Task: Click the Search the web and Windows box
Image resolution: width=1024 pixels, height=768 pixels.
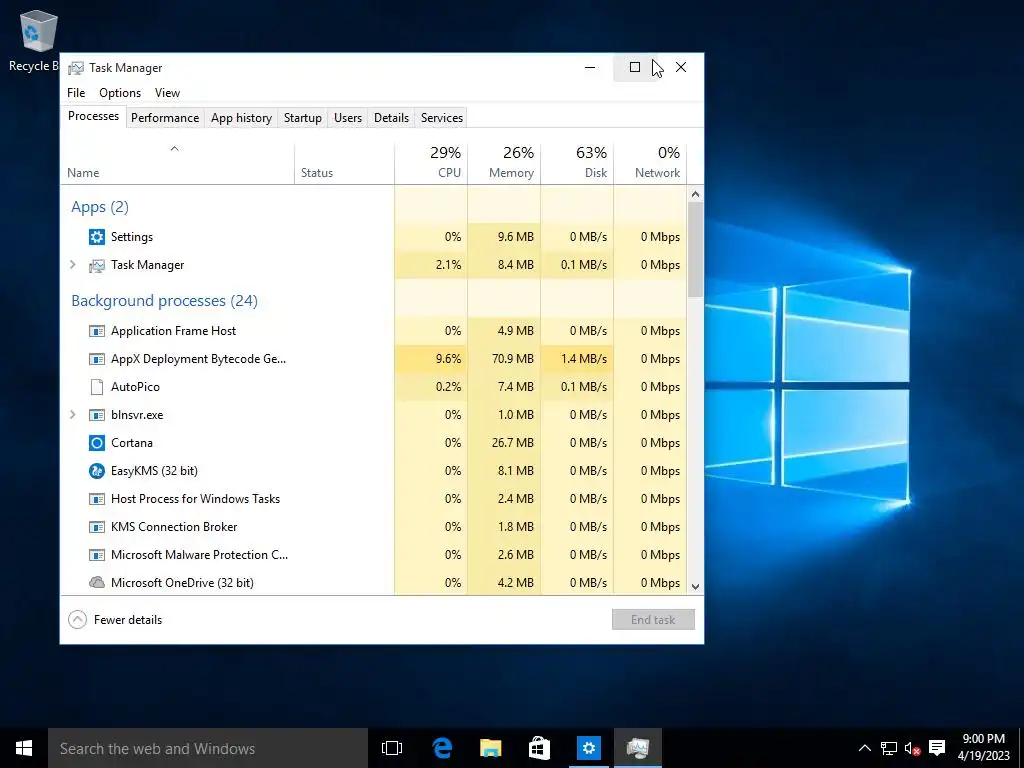Action: click(x=208, y=748)
